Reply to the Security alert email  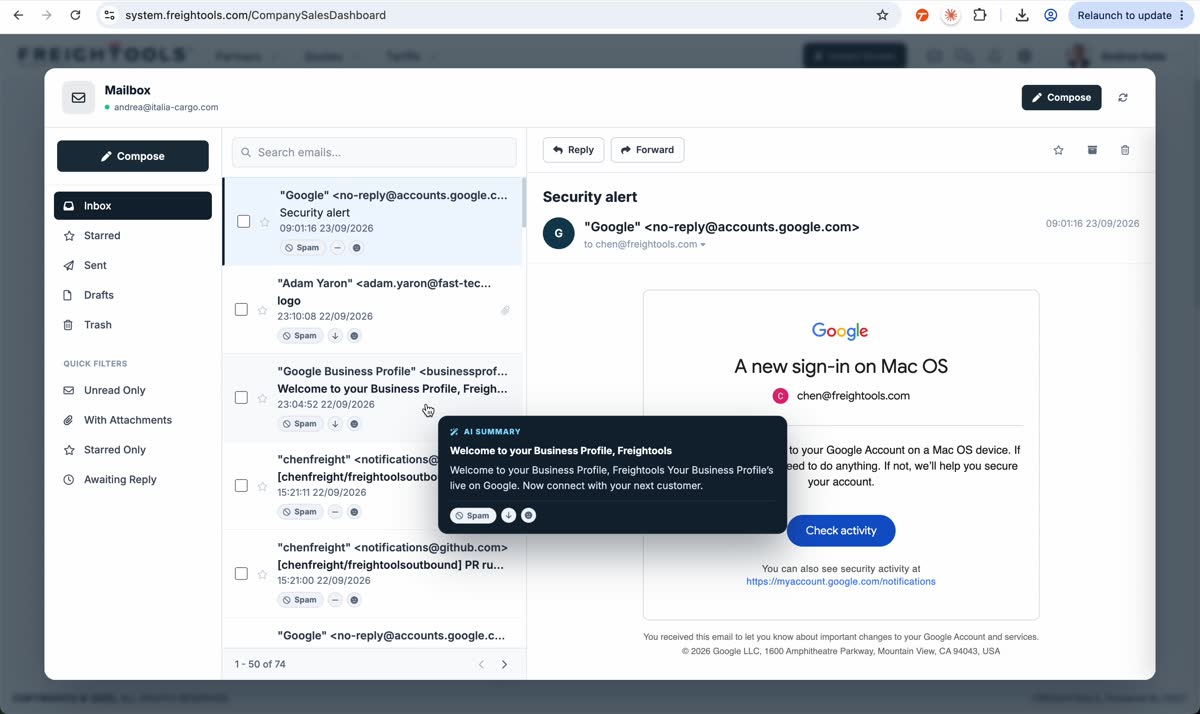tap(574, 150)
